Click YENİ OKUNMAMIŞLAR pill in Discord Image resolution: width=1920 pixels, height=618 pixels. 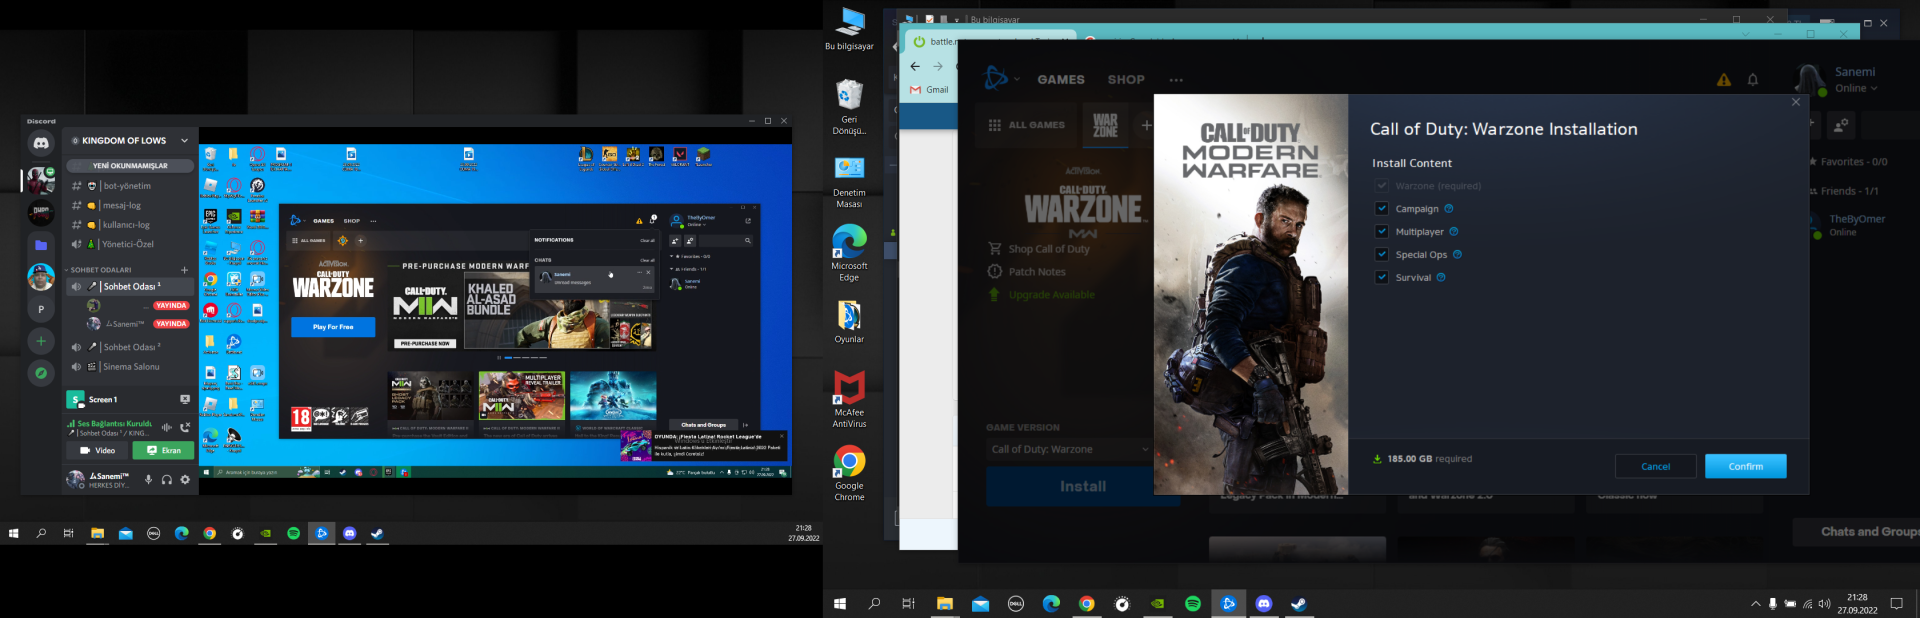point(131,165)
